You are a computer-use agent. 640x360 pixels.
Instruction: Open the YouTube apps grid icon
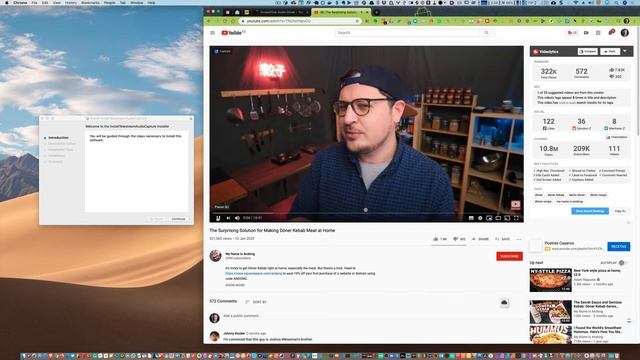click(x=598, y=33)
